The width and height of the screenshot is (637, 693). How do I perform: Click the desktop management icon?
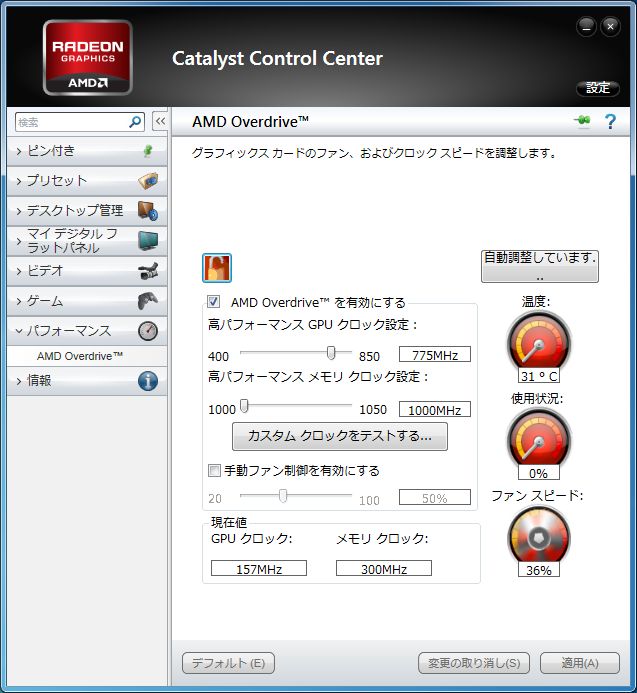tap(148, 211)
